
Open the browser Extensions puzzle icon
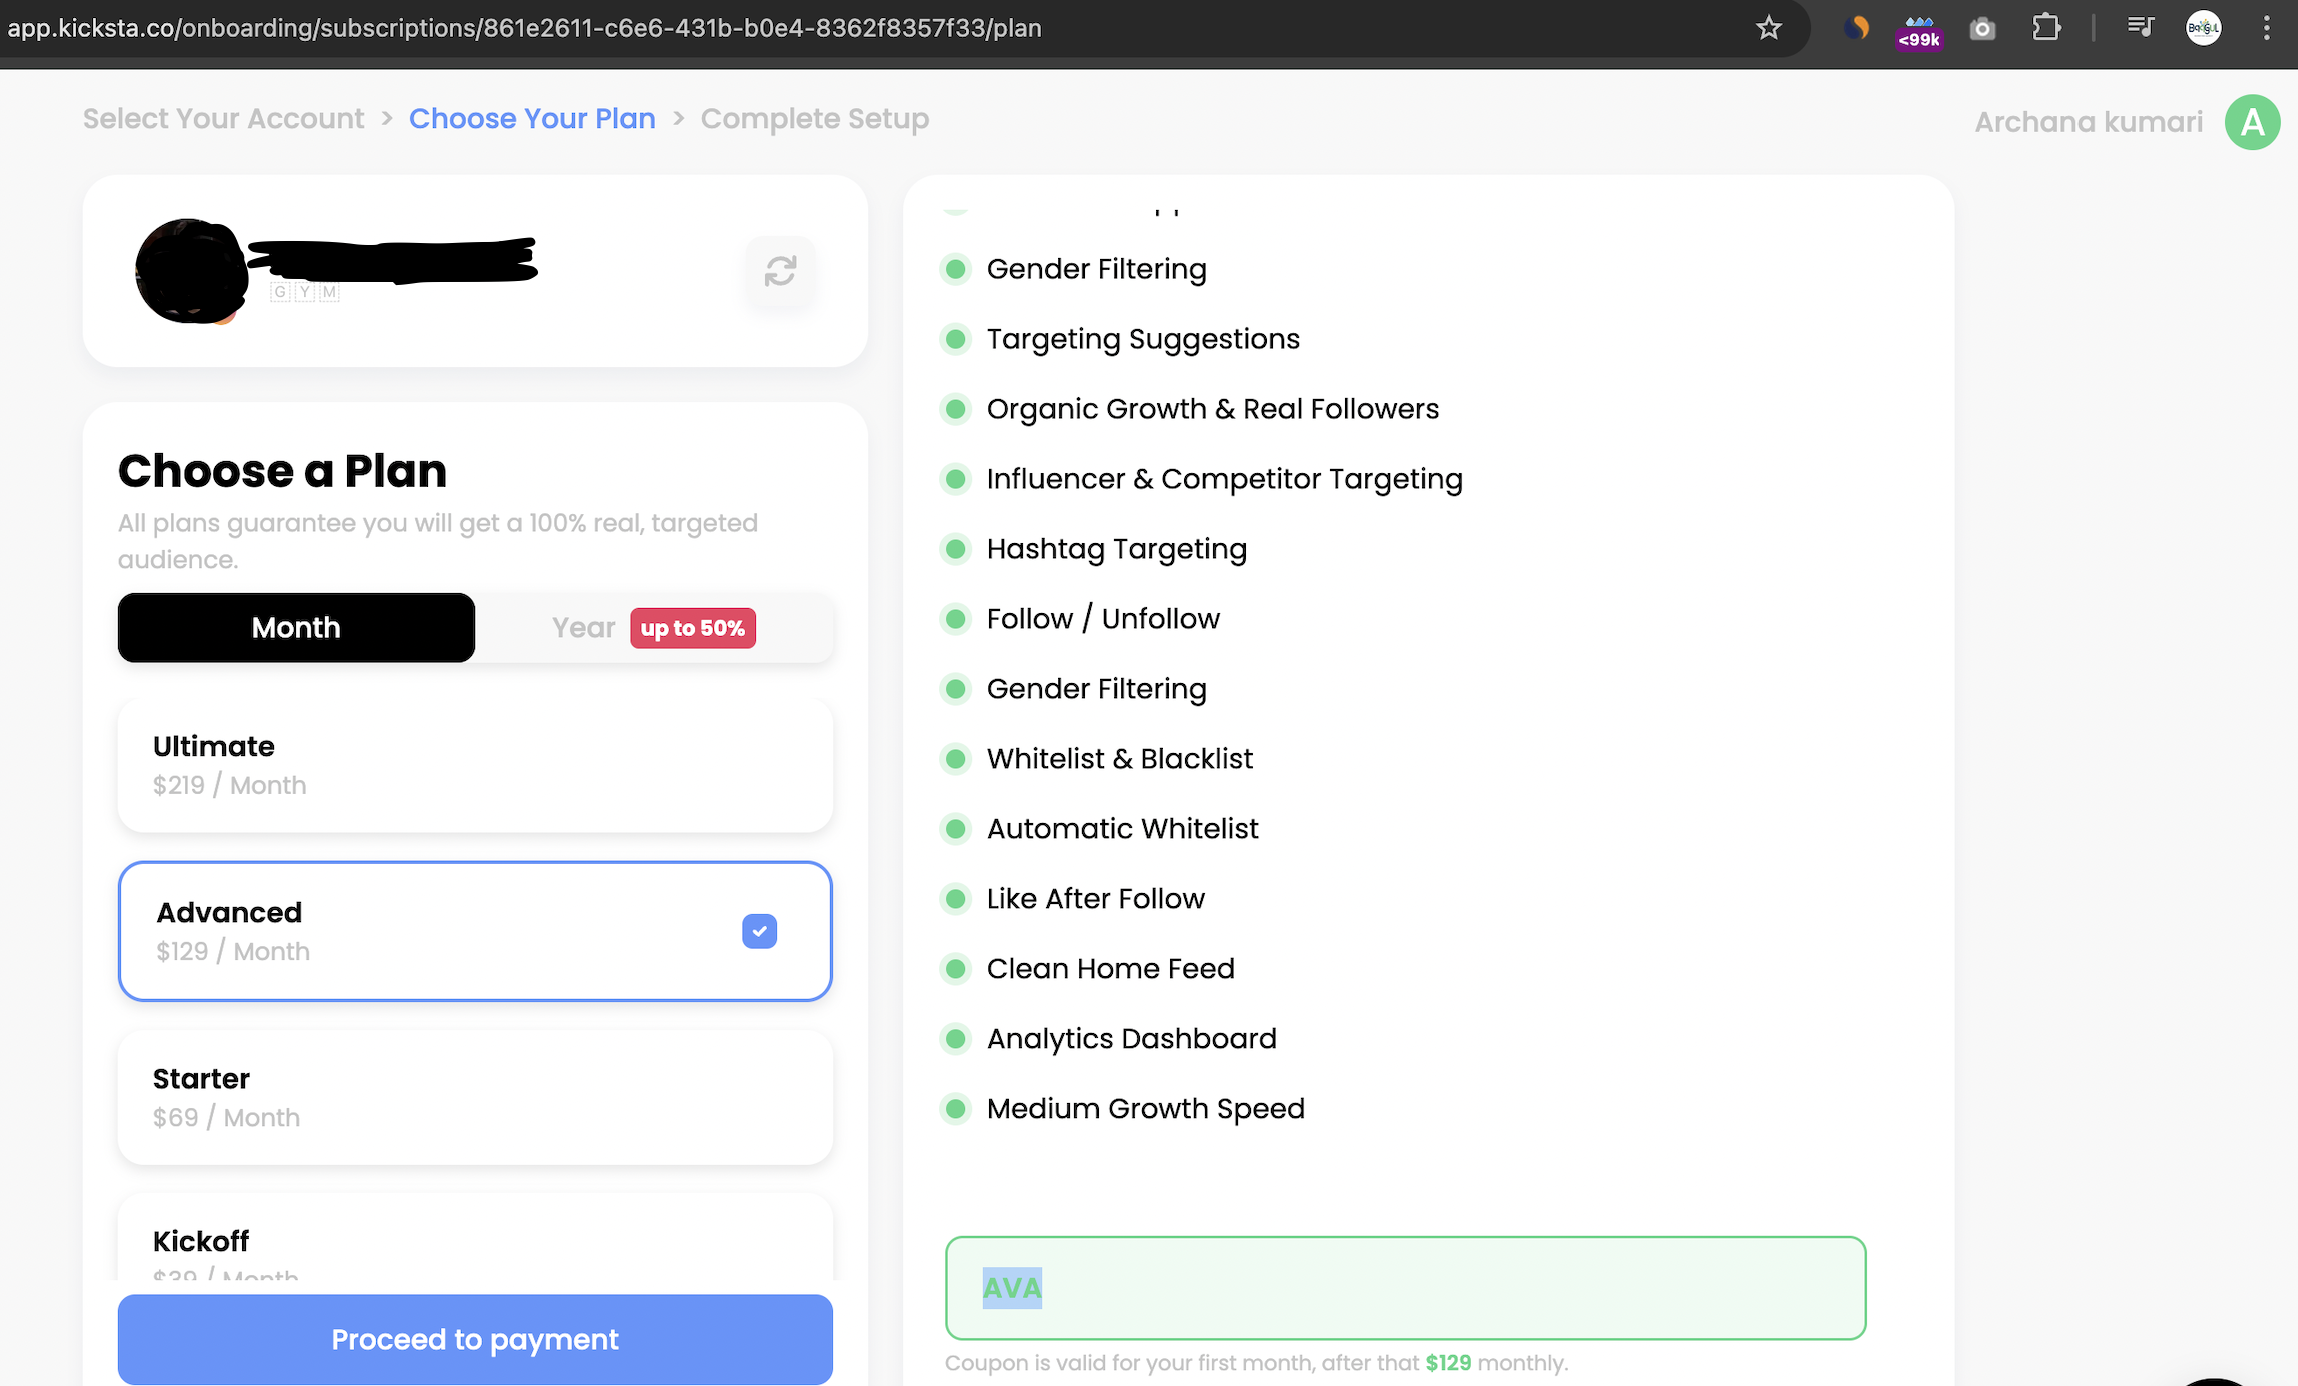point(2046,28)
